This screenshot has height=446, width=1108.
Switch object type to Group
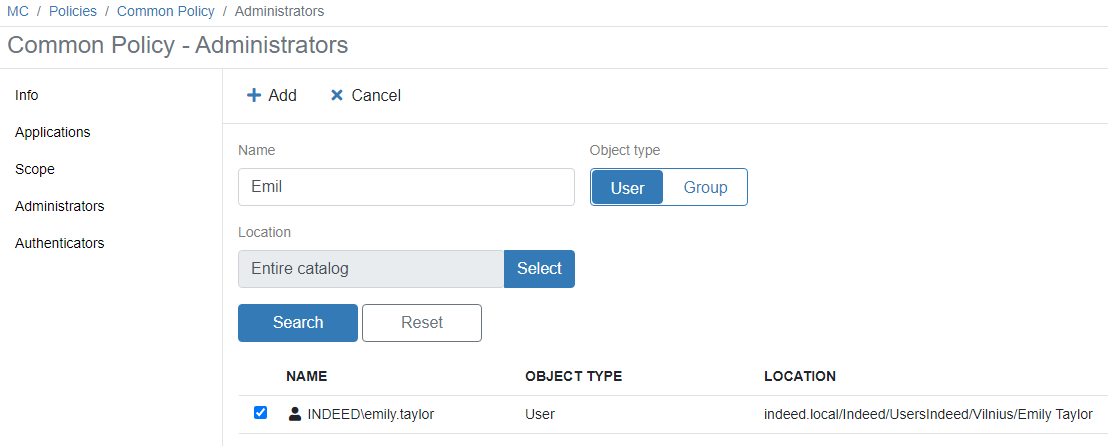tap(705, 187)
